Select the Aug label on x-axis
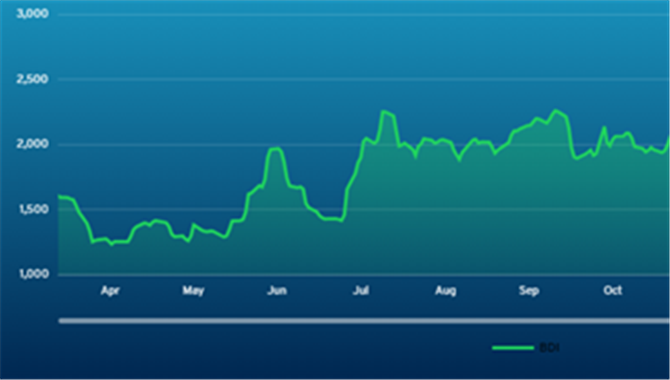The height and width of the screenshot is (380, 670). point(446,291)
